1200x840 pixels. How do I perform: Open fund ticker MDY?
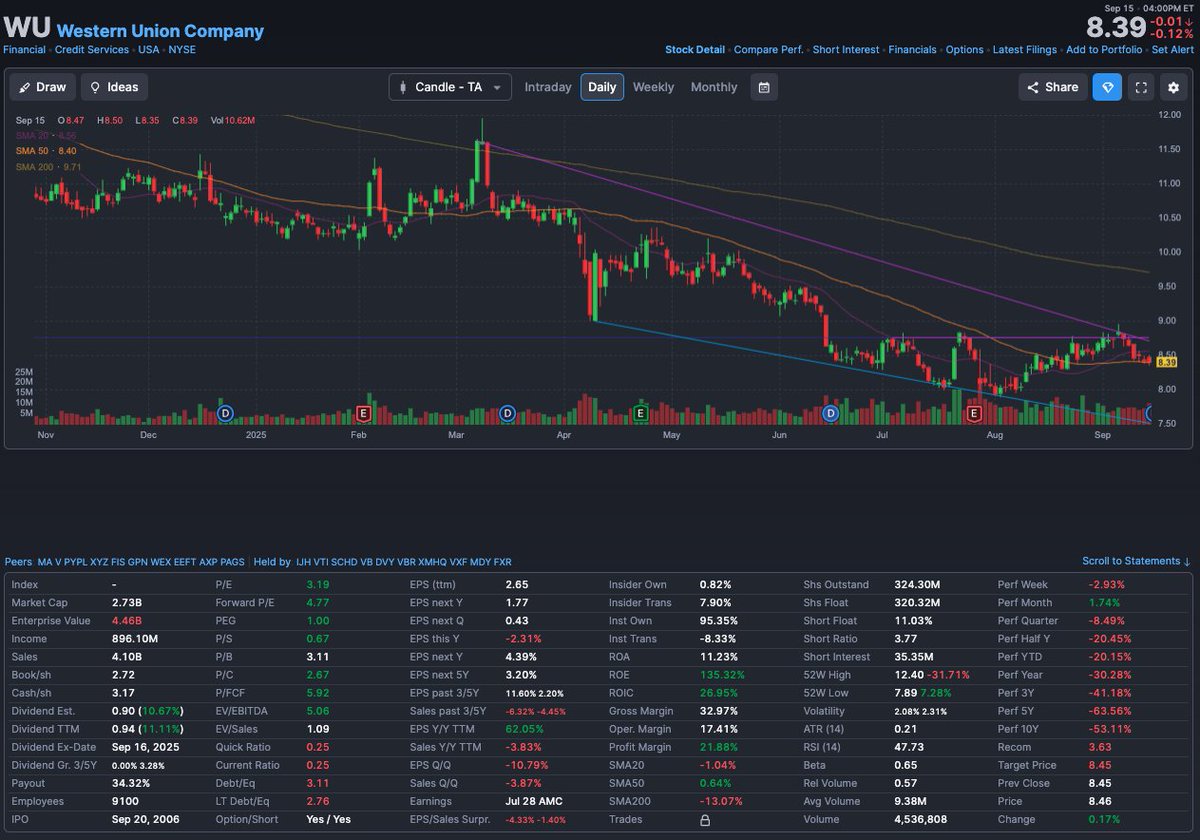[481, 562]
